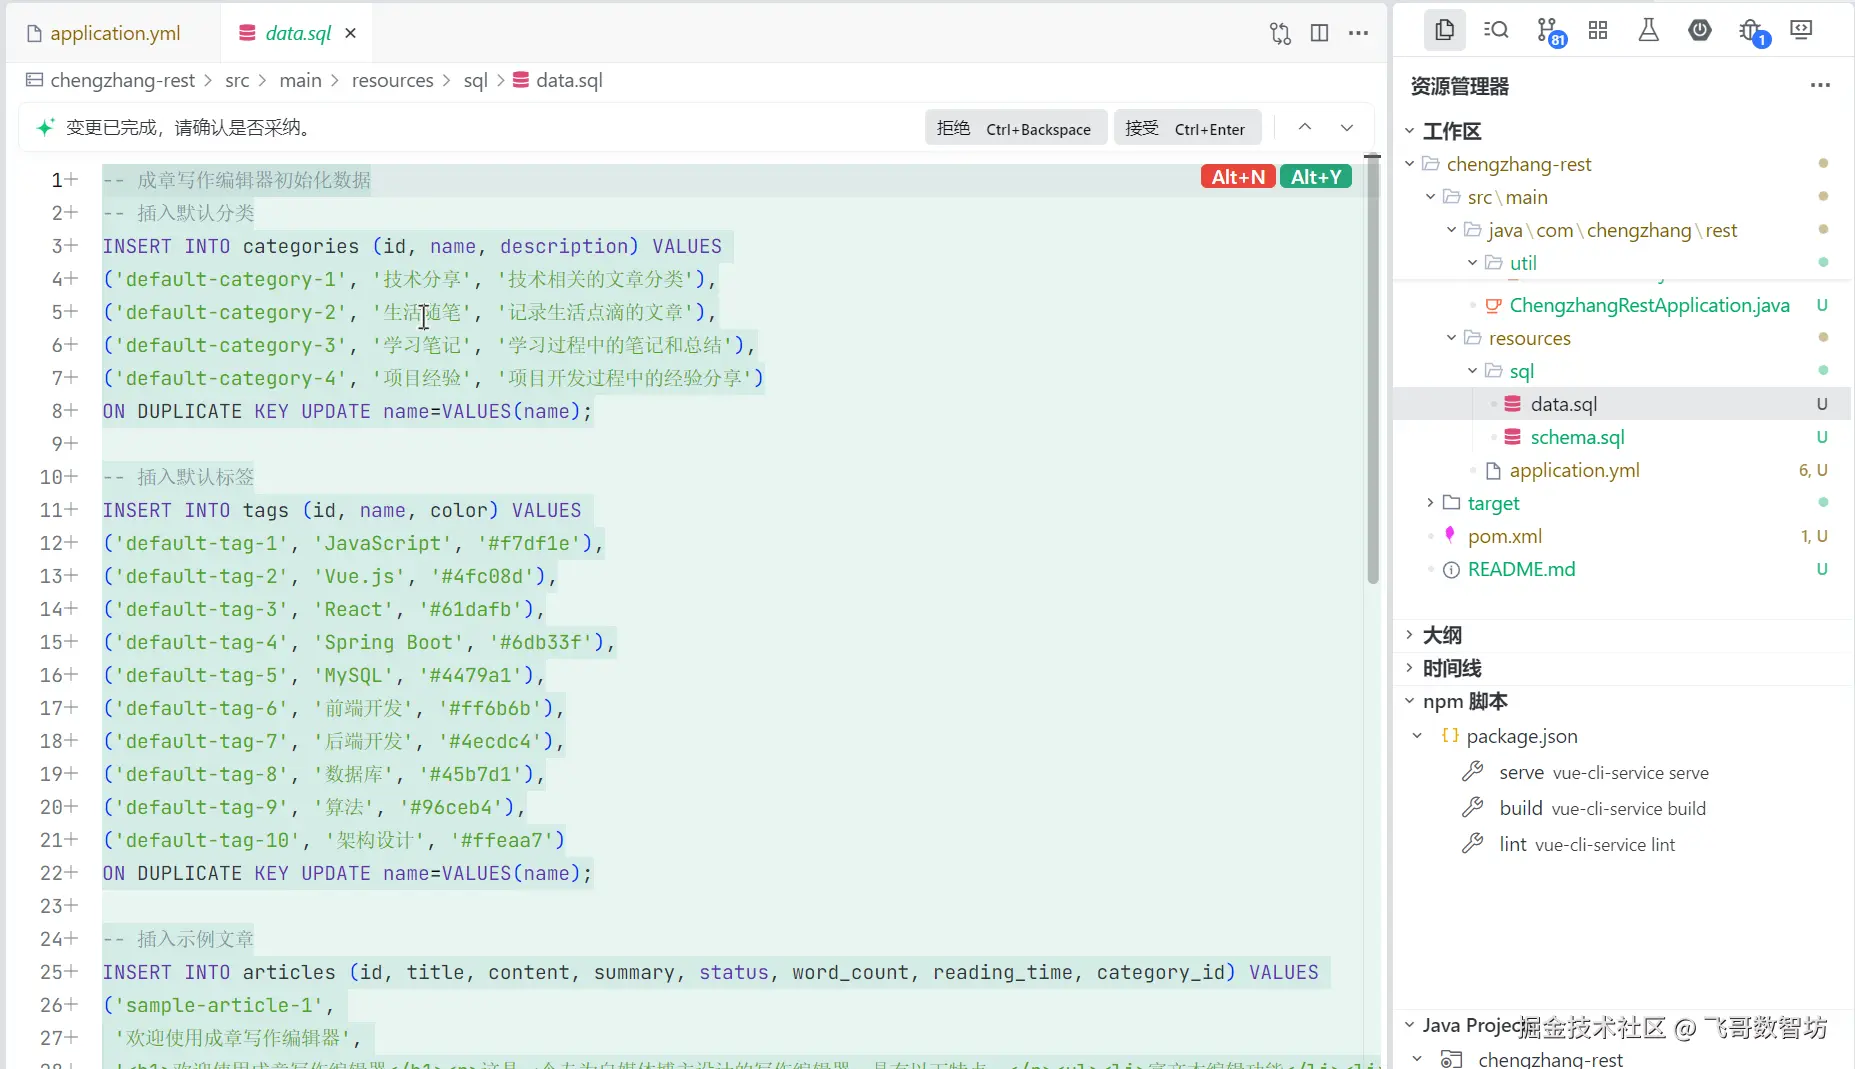This screenshot has width=1855, height=1069.
Task: Collapse the java\com\chengzhang\rest folder
Action: [1451, 230]
